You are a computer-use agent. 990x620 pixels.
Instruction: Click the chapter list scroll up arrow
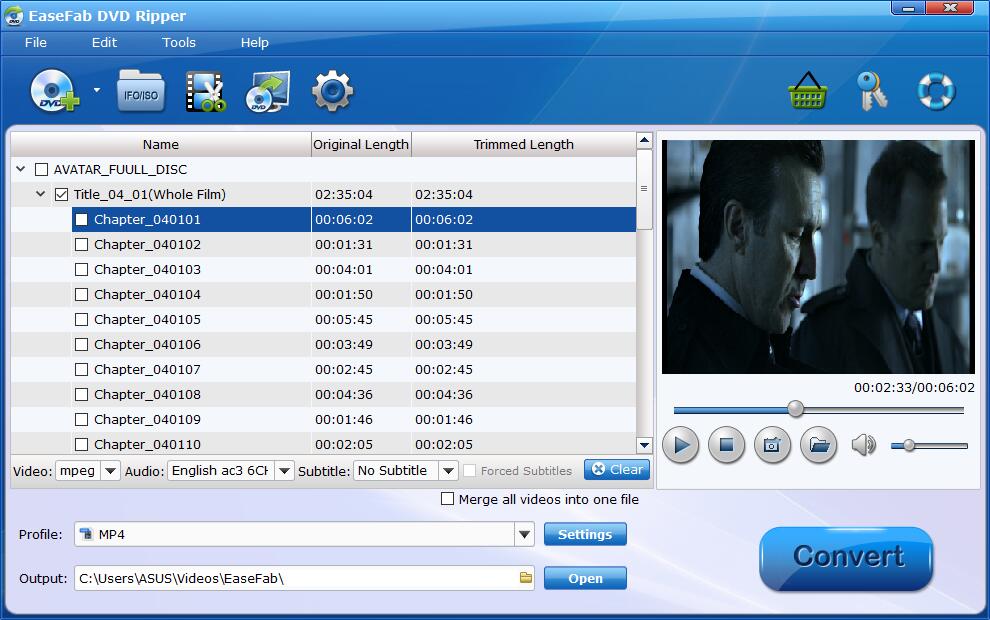(644, 140)
